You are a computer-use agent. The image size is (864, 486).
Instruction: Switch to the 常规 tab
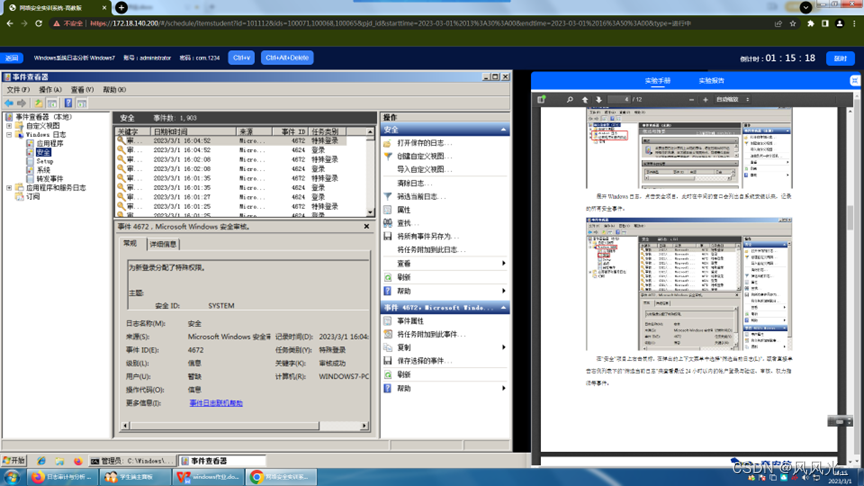pyautogui.click(x=130, y=243)
